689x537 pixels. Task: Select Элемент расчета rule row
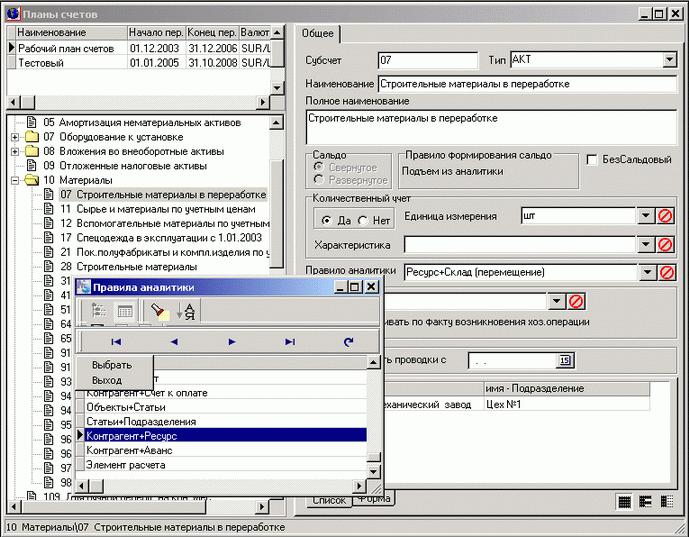coord(225,464)
